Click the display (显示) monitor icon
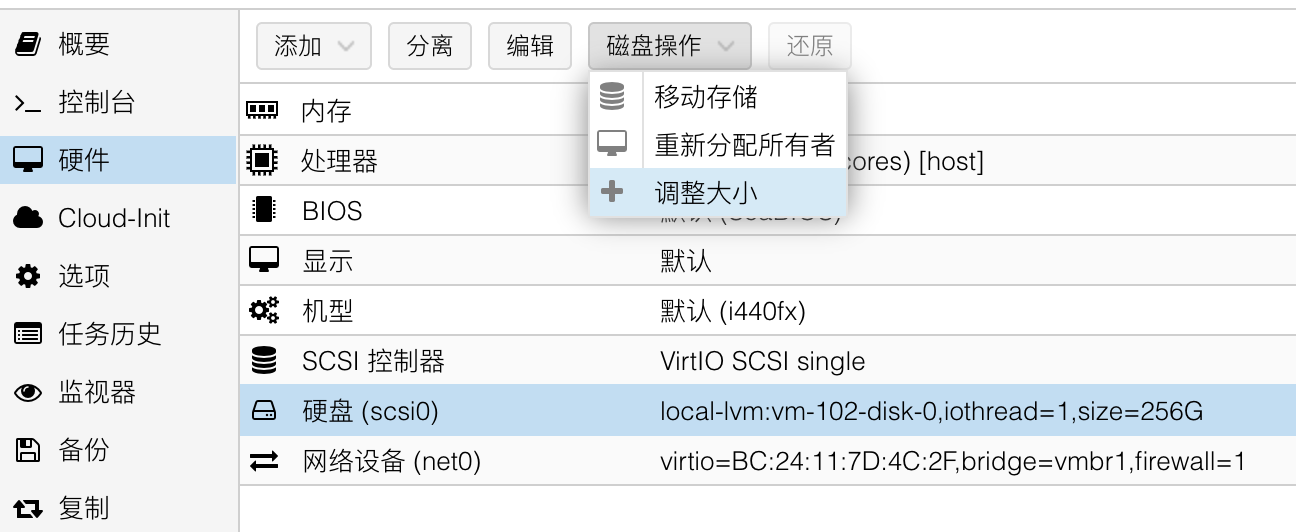The image size is (1296, 532). point(263,260)
